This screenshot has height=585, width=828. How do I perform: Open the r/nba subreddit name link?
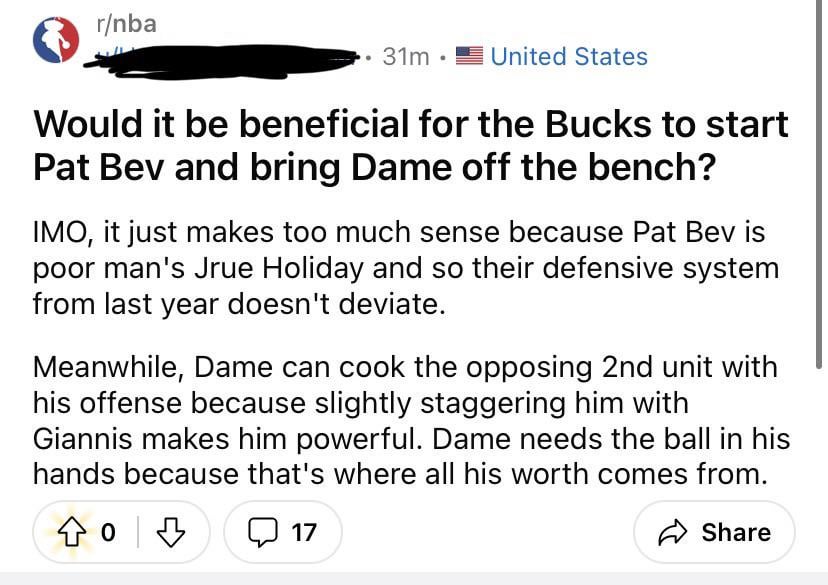point(126,24)
